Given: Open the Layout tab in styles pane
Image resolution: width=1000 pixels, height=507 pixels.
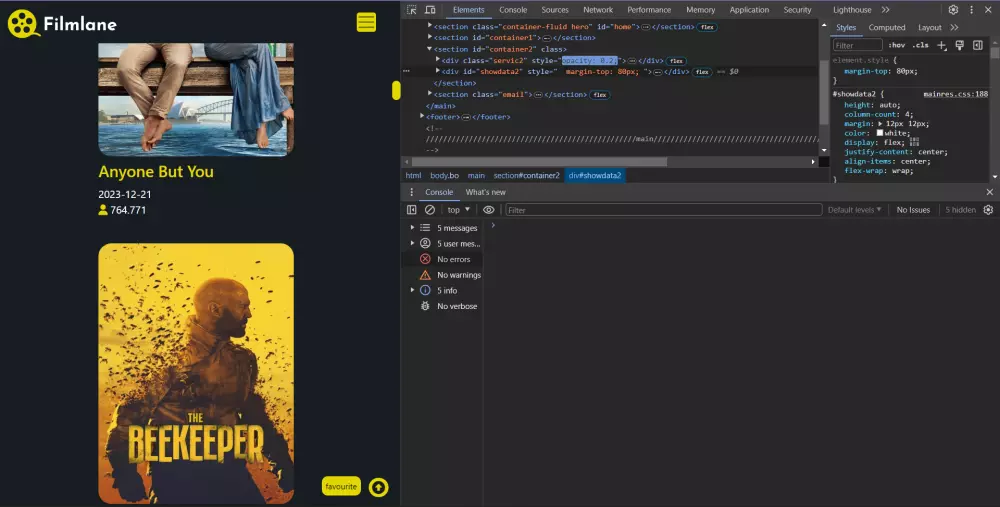Looking at the screenshot, I should tap(930, 27).
